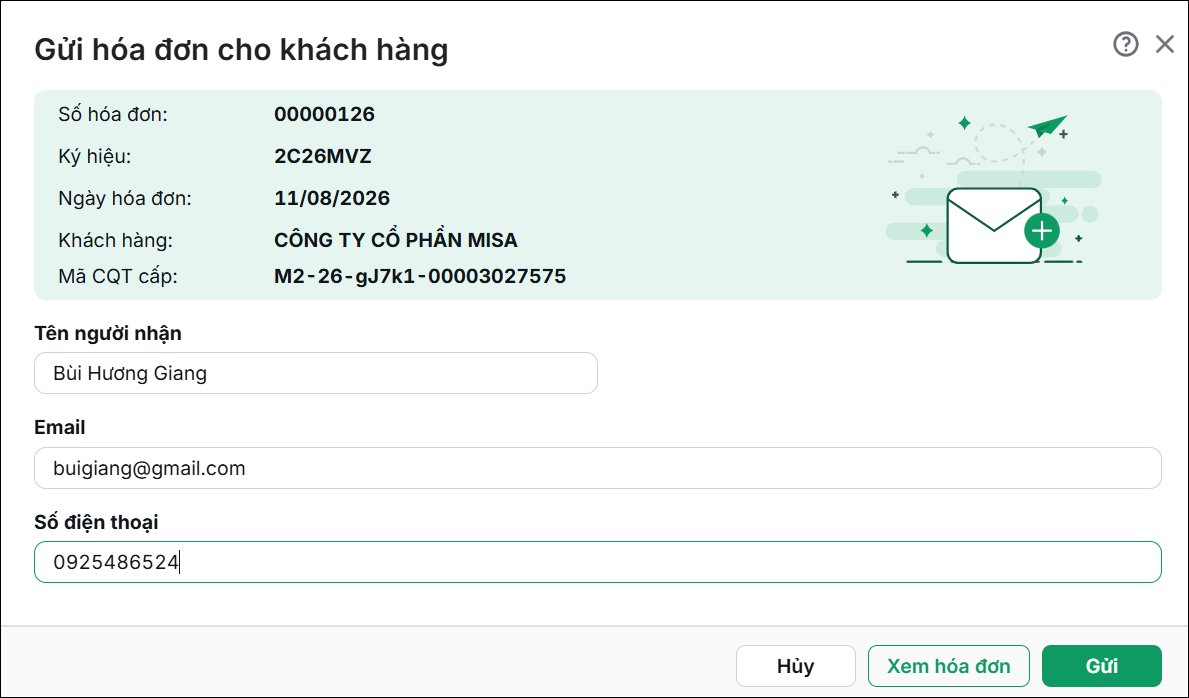The height and width of the screenshot is (698, 1189).
Task: Click the Tên người nhận label
Action: (x=108, y=334)
